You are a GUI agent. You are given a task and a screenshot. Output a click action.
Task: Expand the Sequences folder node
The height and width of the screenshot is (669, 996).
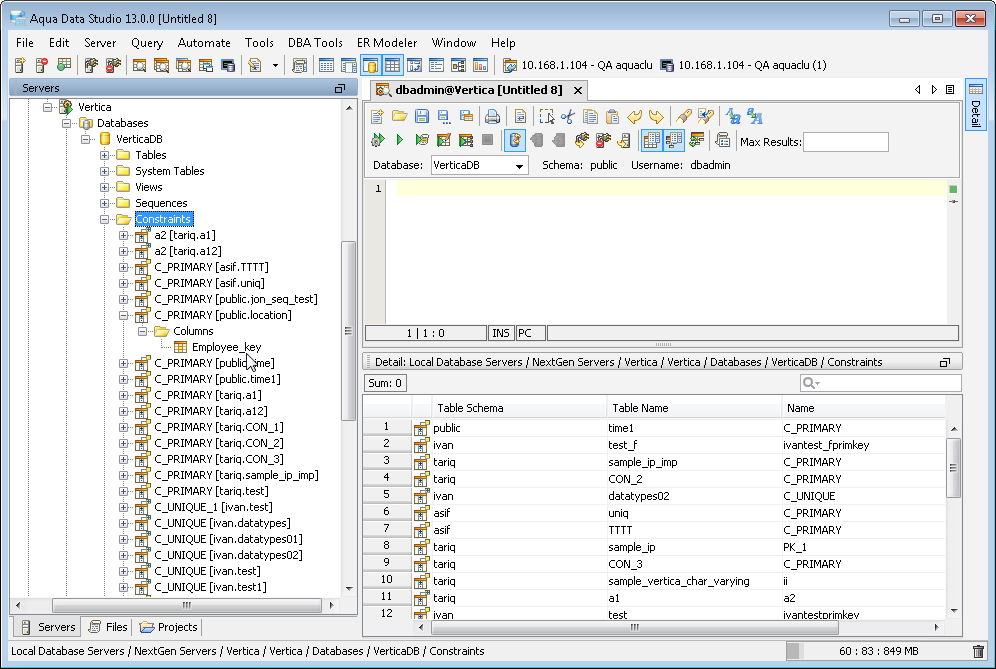104,203
